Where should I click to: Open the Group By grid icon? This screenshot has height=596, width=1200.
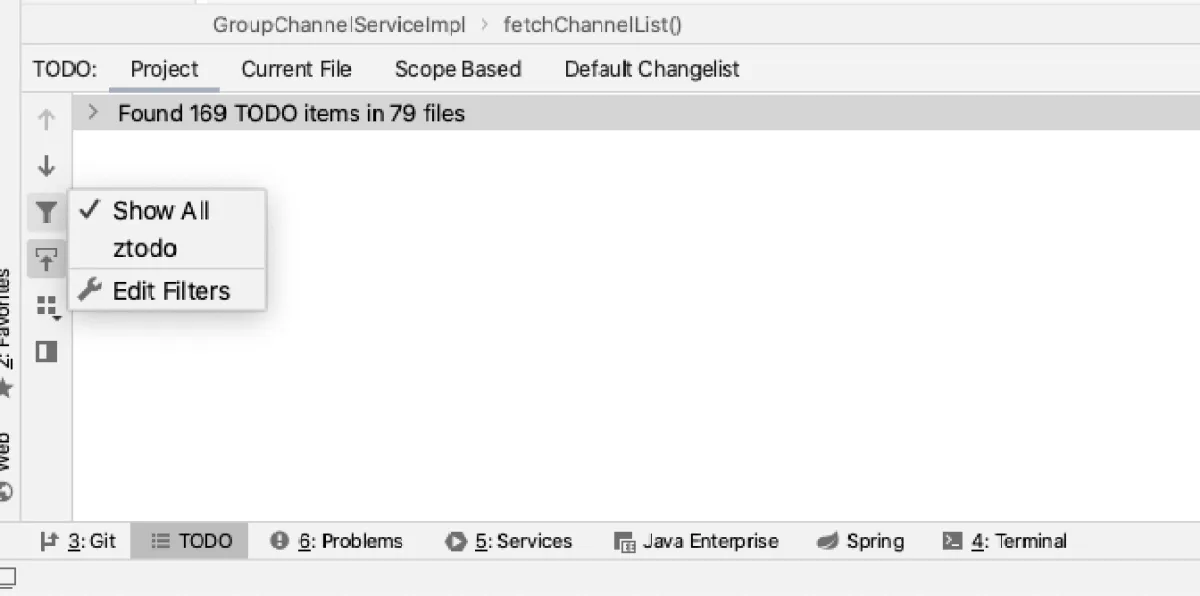[x=47, y=306]
